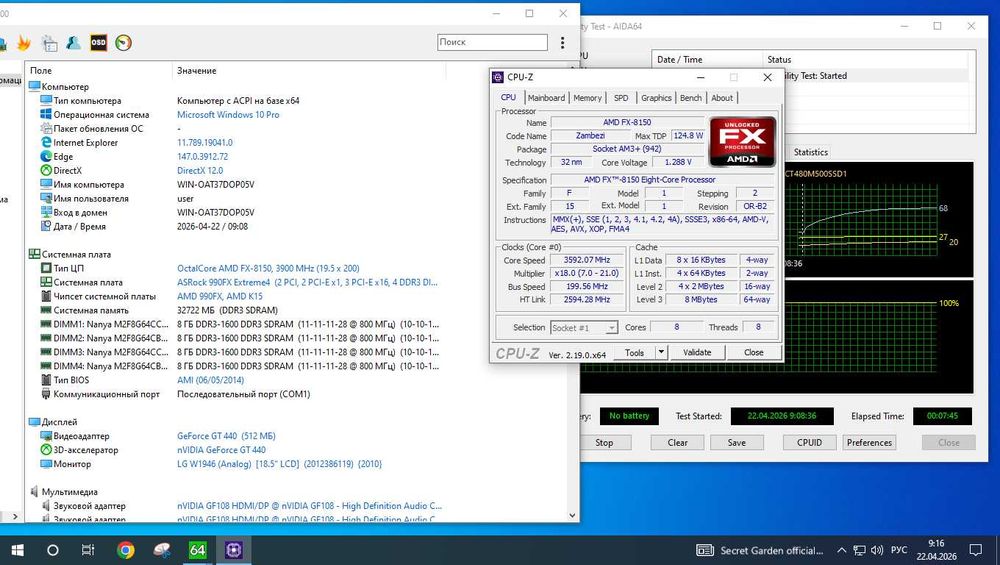
Task: Click the Дата / Время row icon
Action: pos(46,226)
